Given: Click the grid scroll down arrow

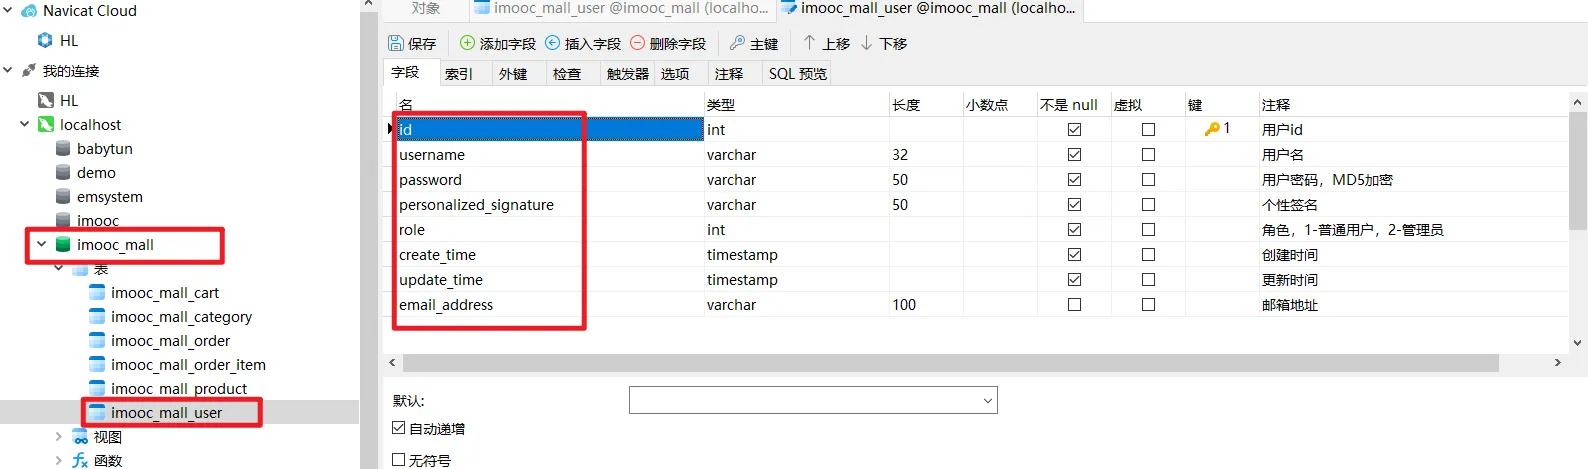Looking at the screenshot, I should 1578,343.
